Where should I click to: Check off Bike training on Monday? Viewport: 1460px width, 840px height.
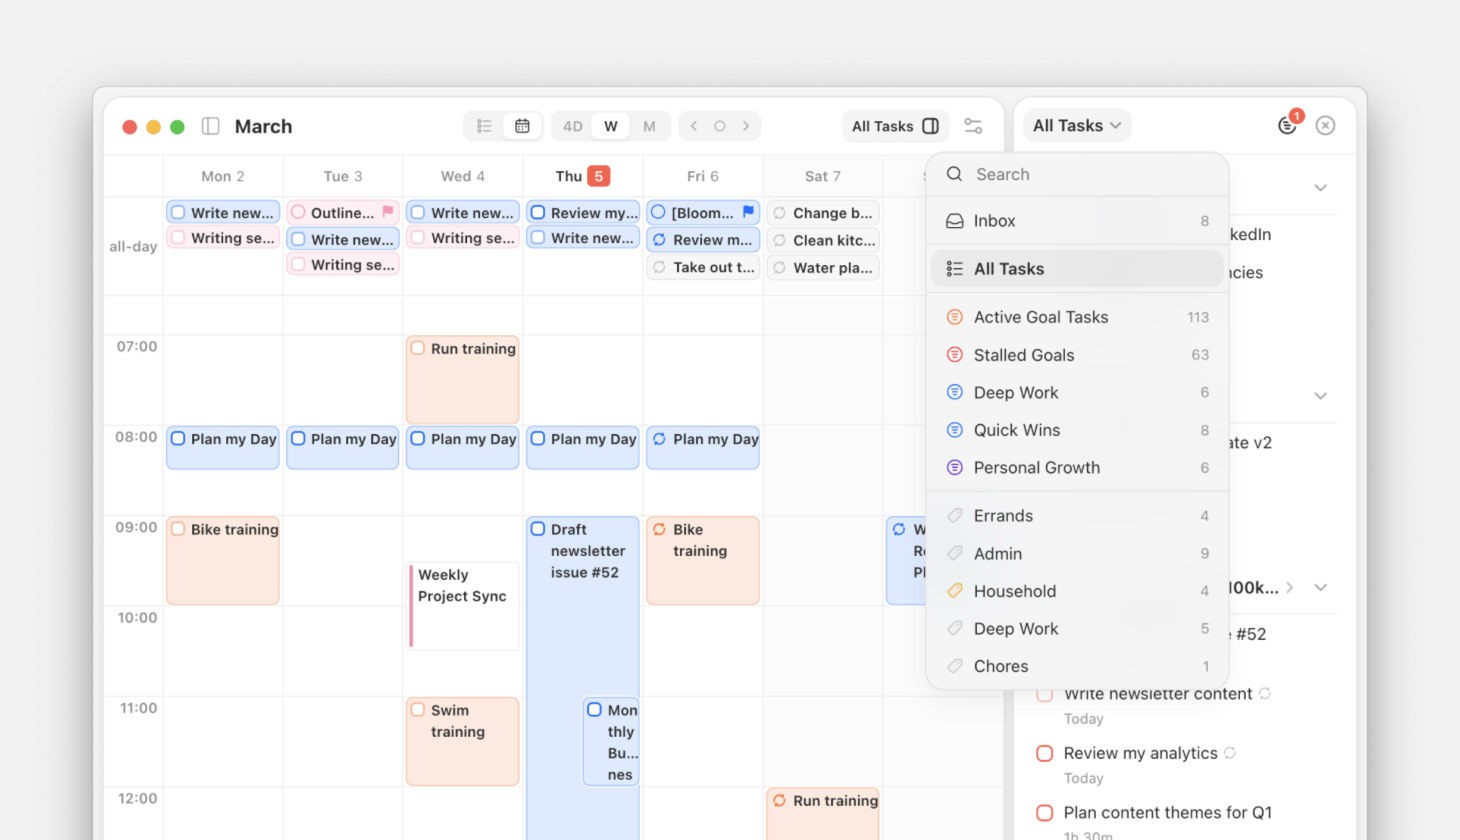178,529
